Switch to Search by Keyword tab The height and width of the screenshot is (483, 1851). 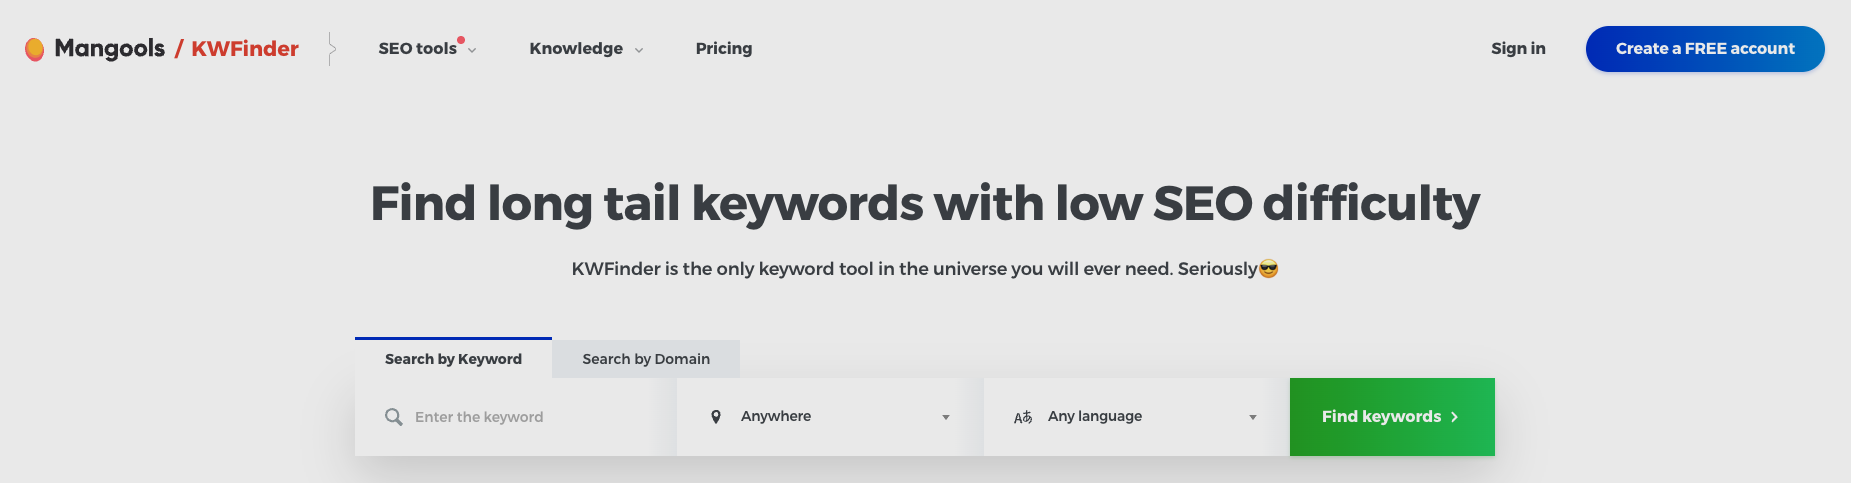(x=453, y=358)
